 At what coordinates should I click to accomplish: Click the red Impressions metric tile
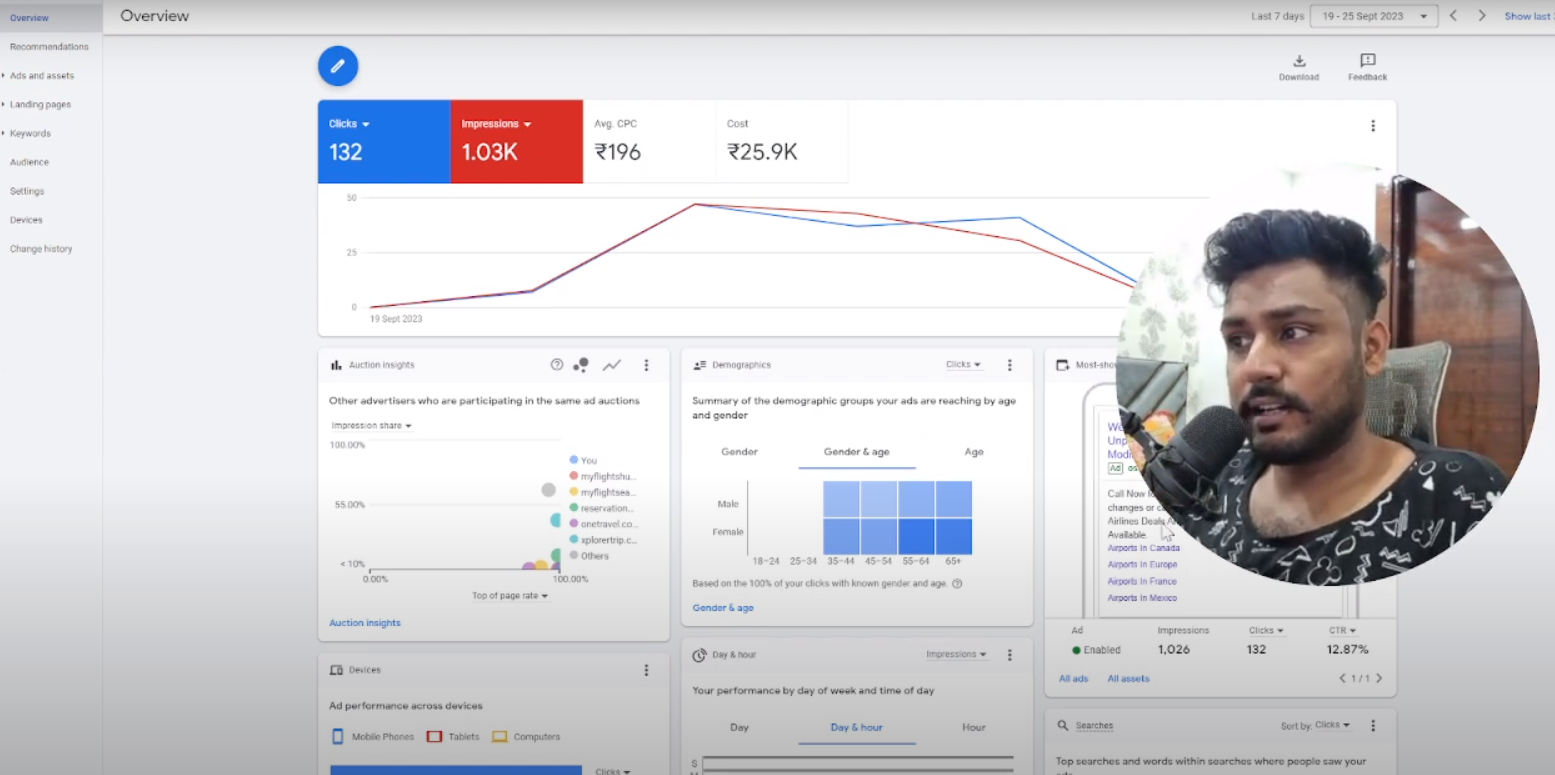(516, 141)
